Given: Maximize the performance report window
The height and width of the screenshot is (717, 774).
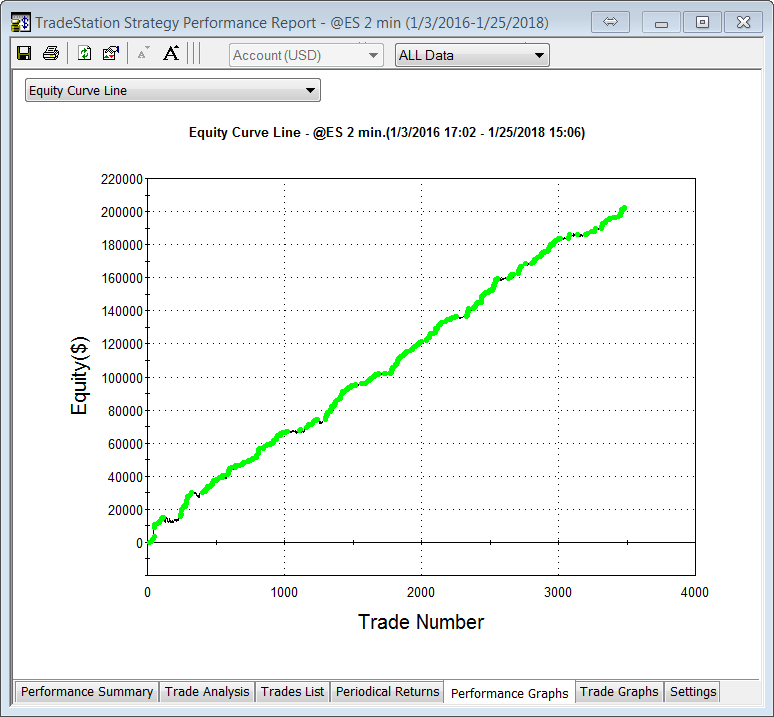Looking at the screenshot, I should 703,21.
